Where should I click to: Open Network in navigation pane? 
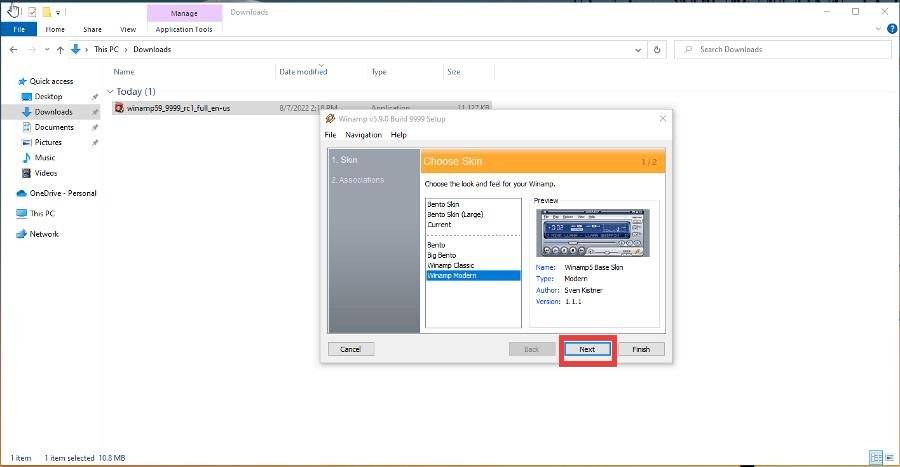44,234
